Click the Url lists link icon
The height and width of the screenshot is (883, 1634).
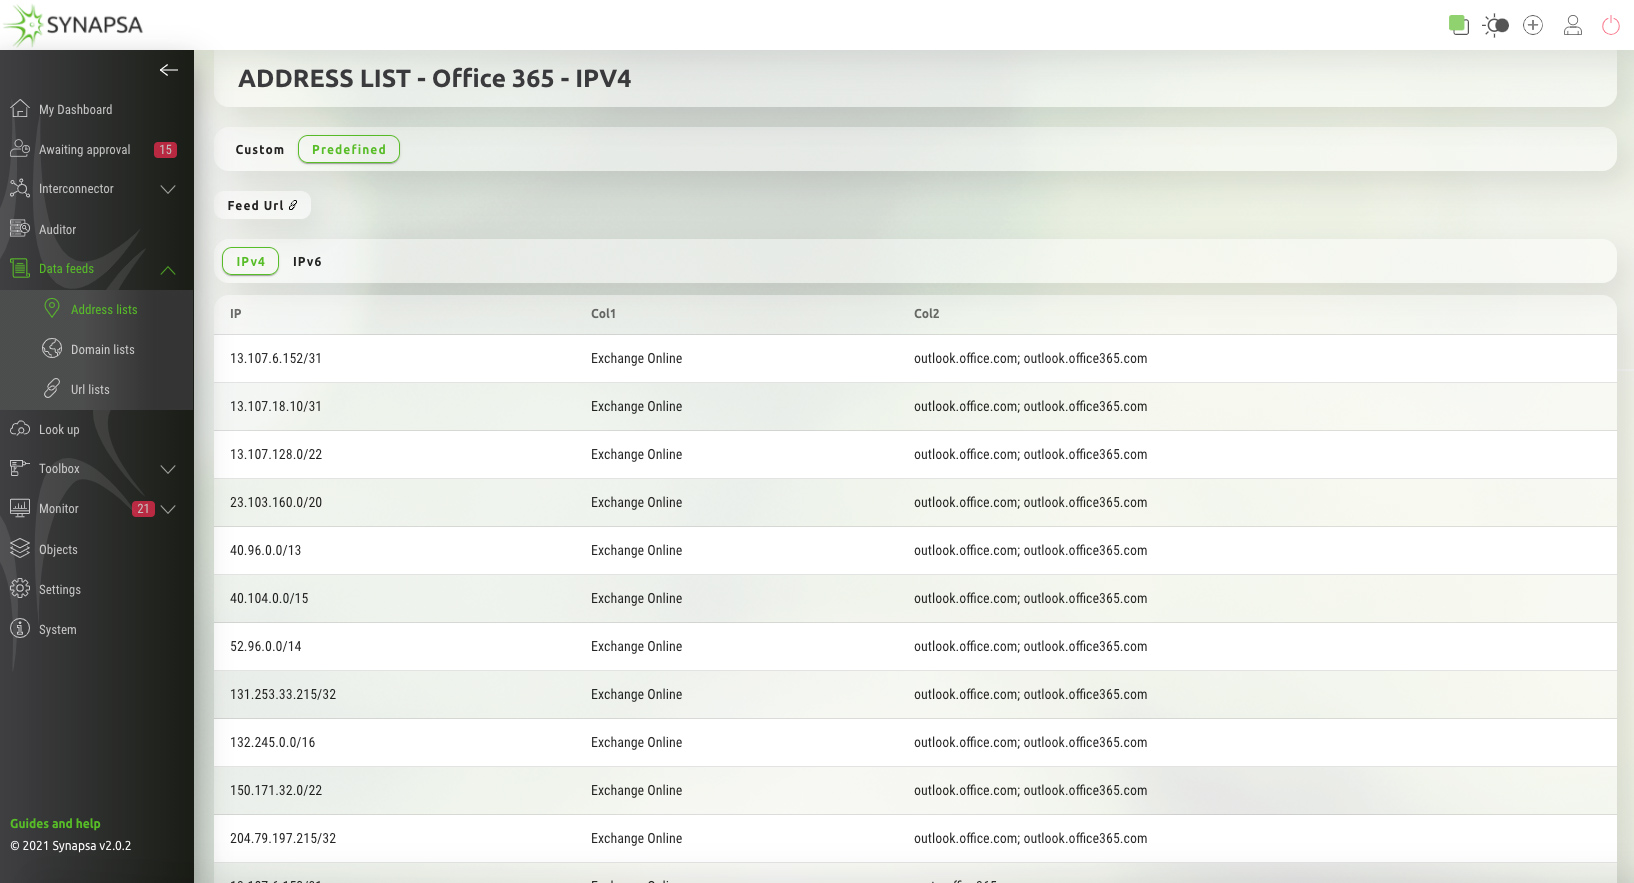(52, 388)
